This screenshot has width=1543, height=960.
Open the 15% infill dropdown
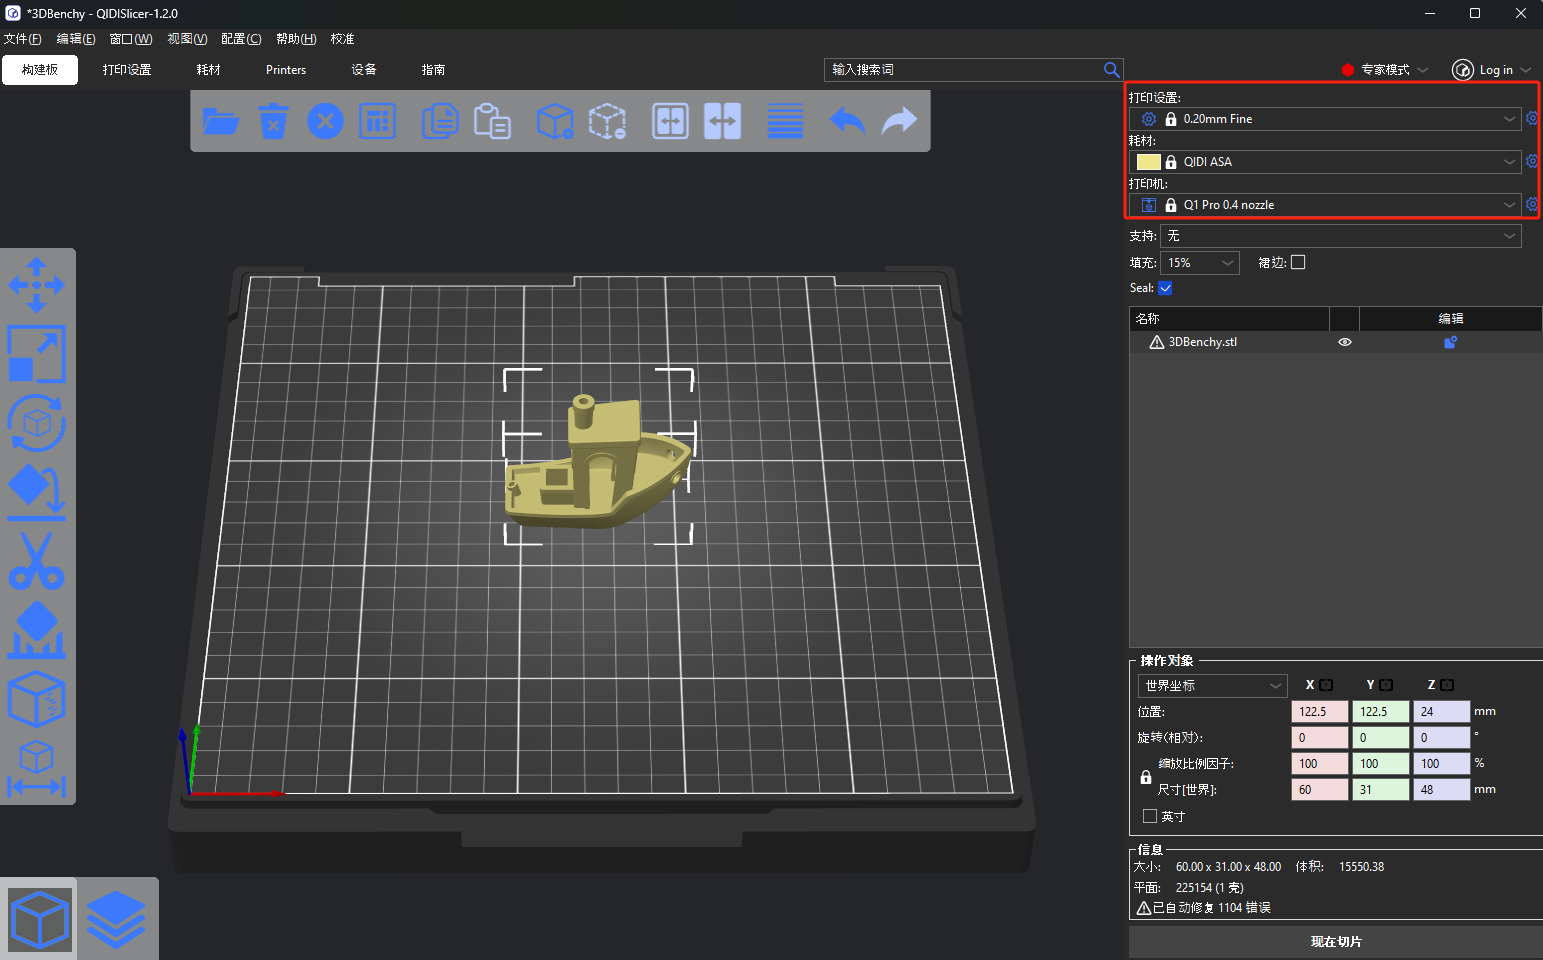(1200, 263)
